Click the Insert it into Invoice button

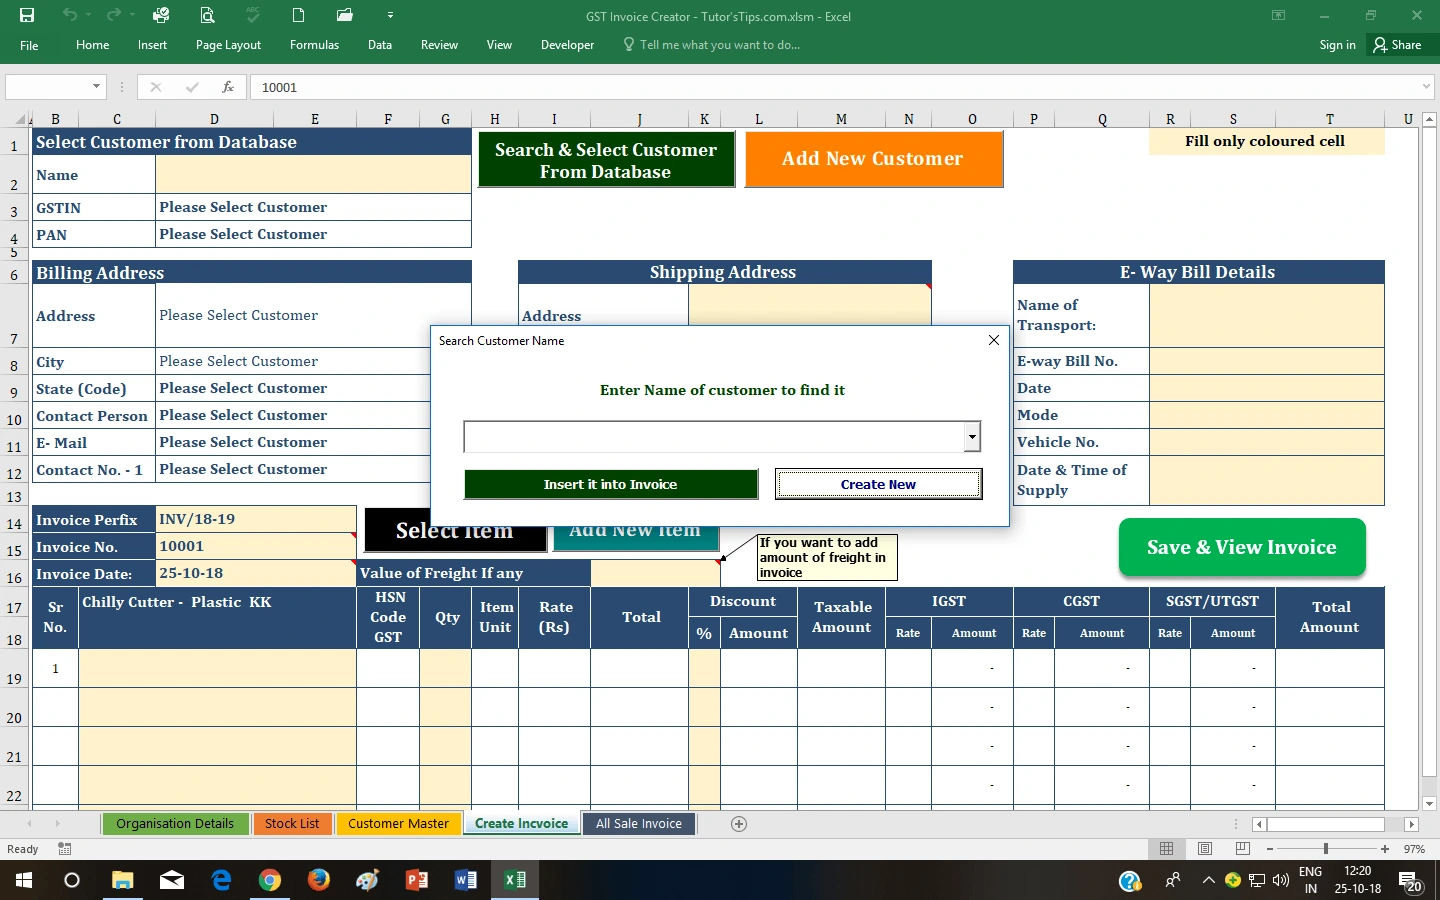pyautogui.click(x=611, y=484)
